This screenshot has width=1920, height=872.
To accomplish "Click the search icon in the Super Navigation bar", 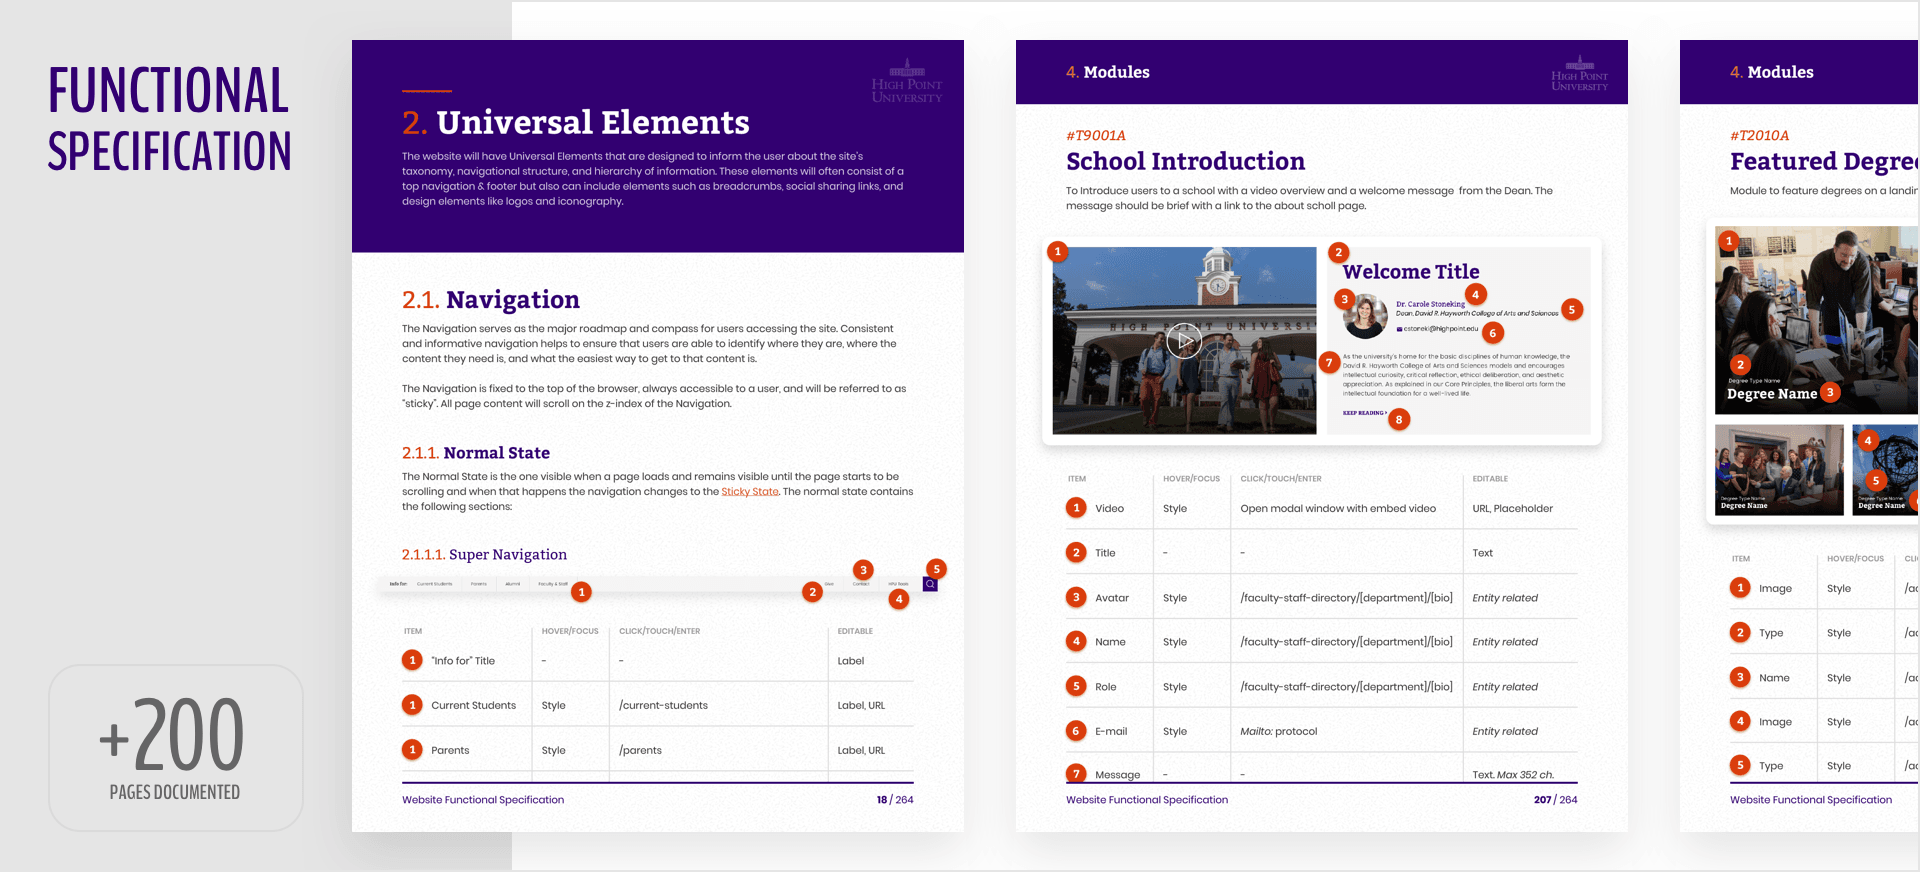I will (x=930, y=584).
